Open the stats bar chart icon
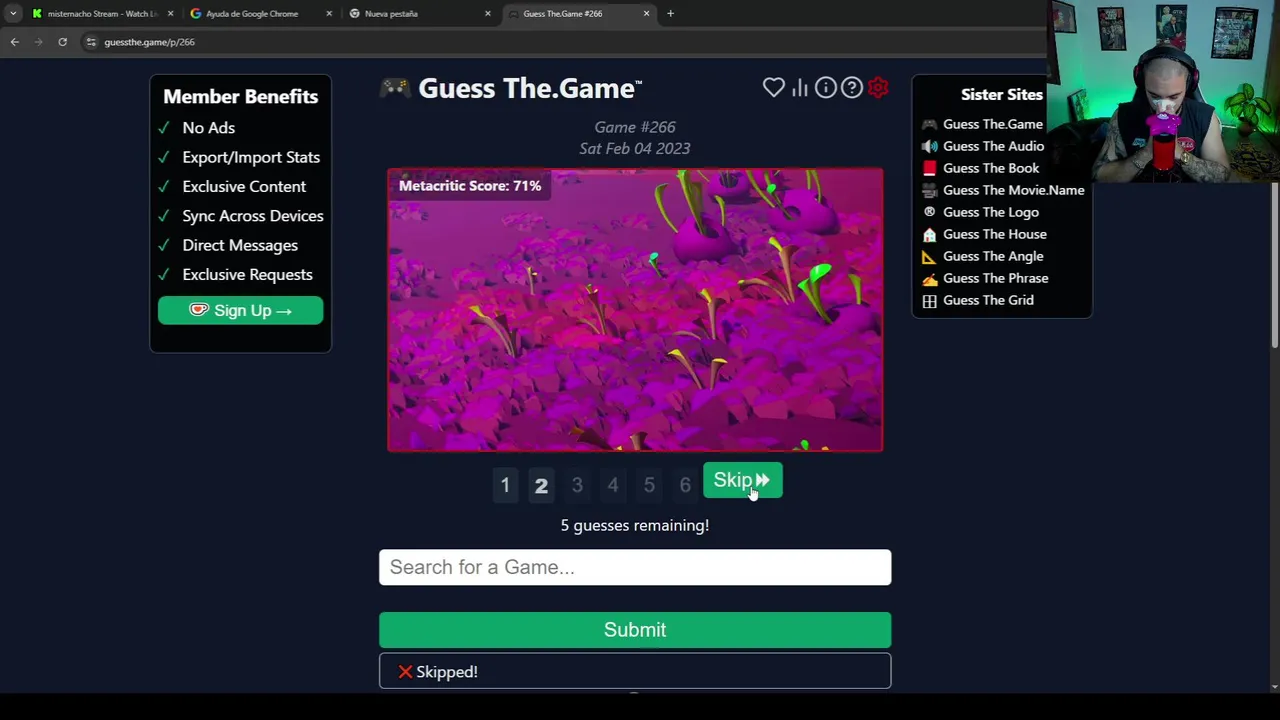This screenshot has width=1280, height=720. pos(800,88)
